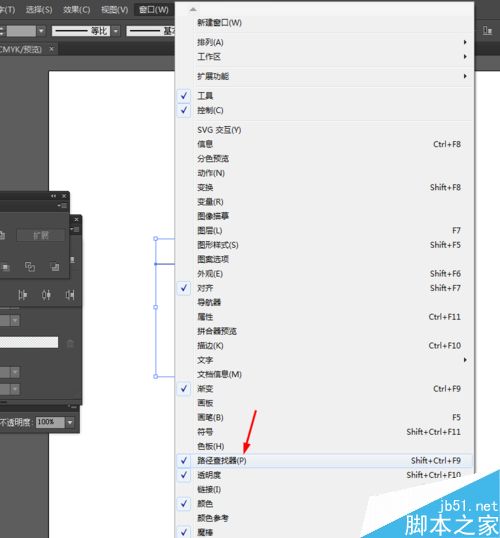
Task: Open SVG 交互(Y) panel
Action: click(324, 130)
